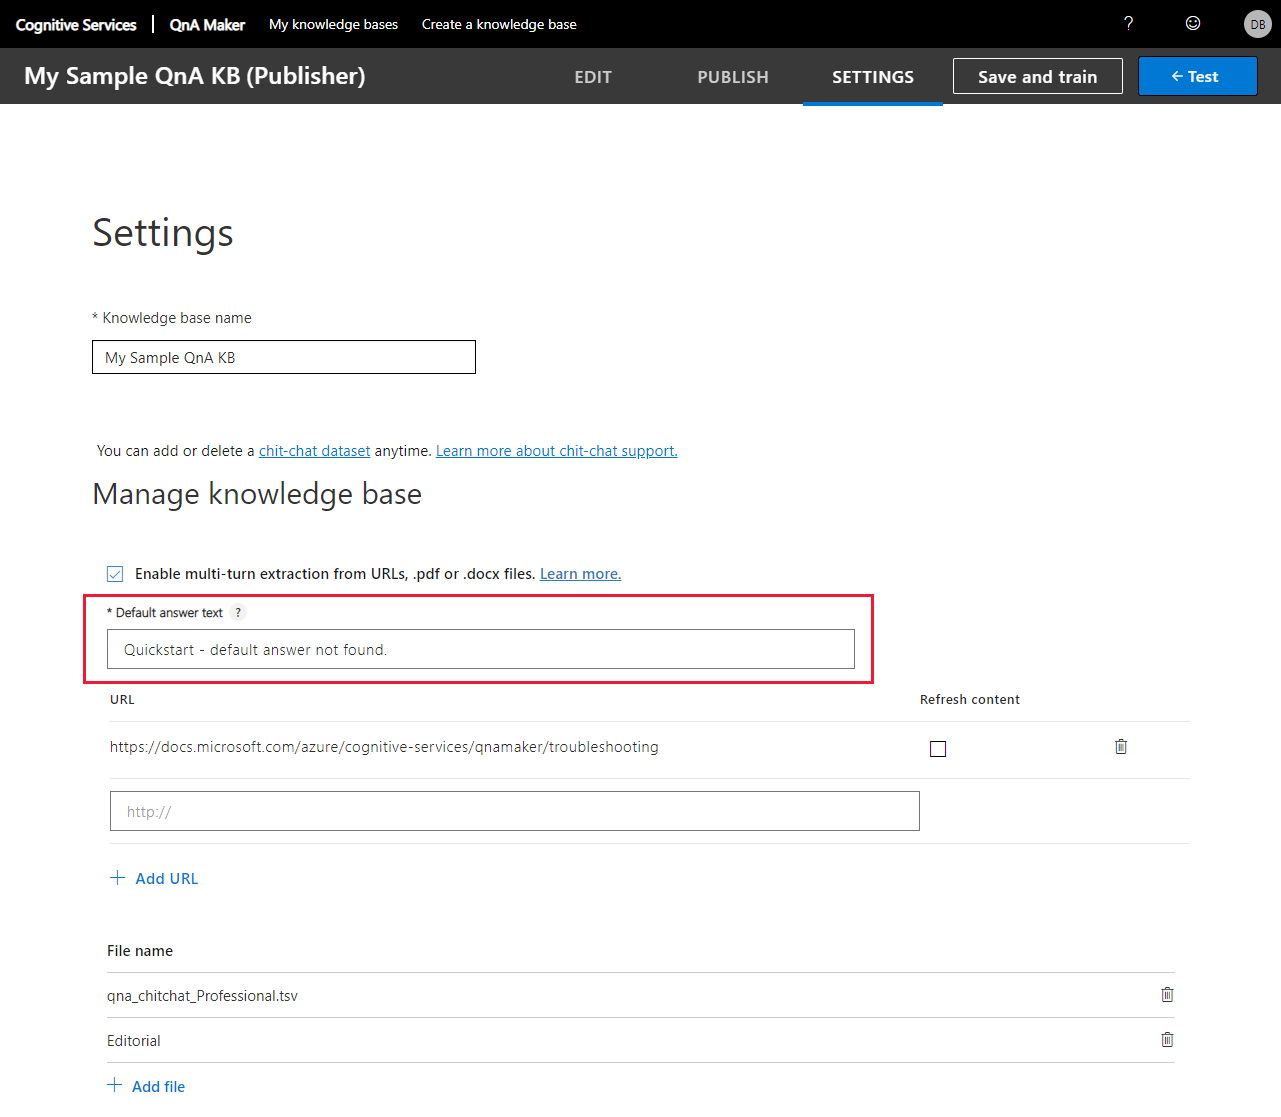Open the chit-chat dataset link
Image resolution: width=1281 pixels, height=1117 pixels.
[314, 450]
